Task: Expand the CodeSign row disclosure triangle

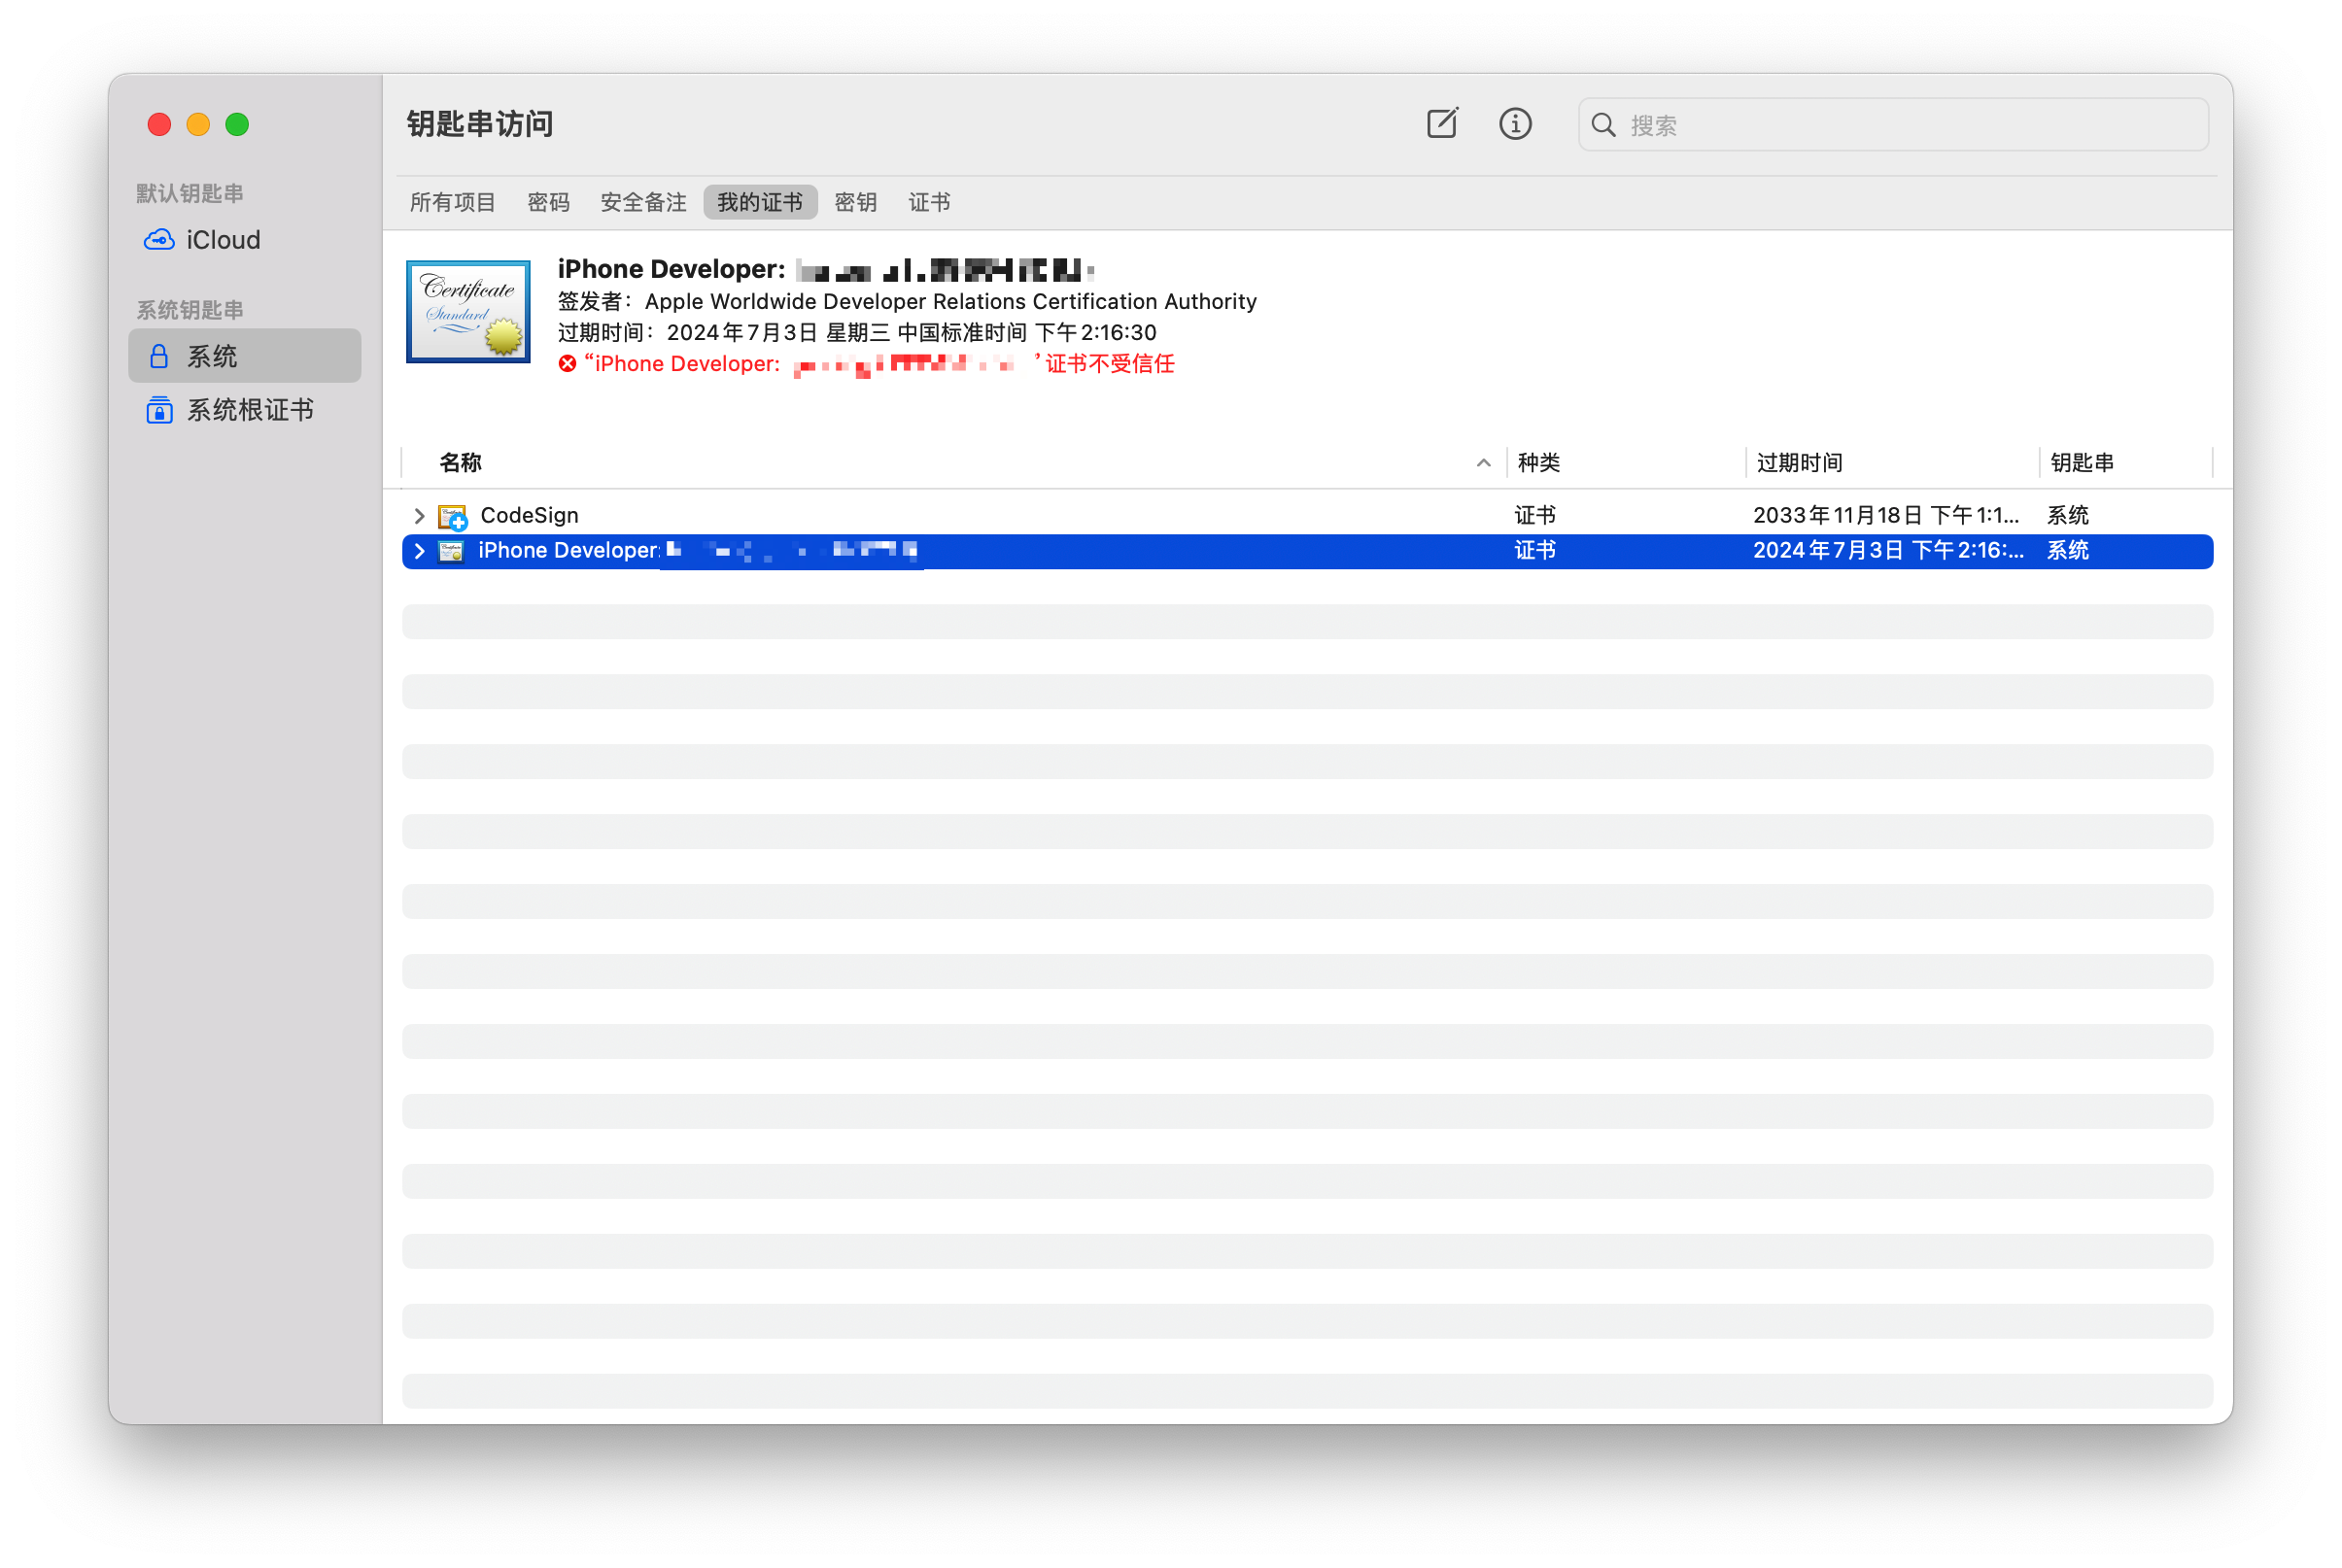Action: click(418, 515)
